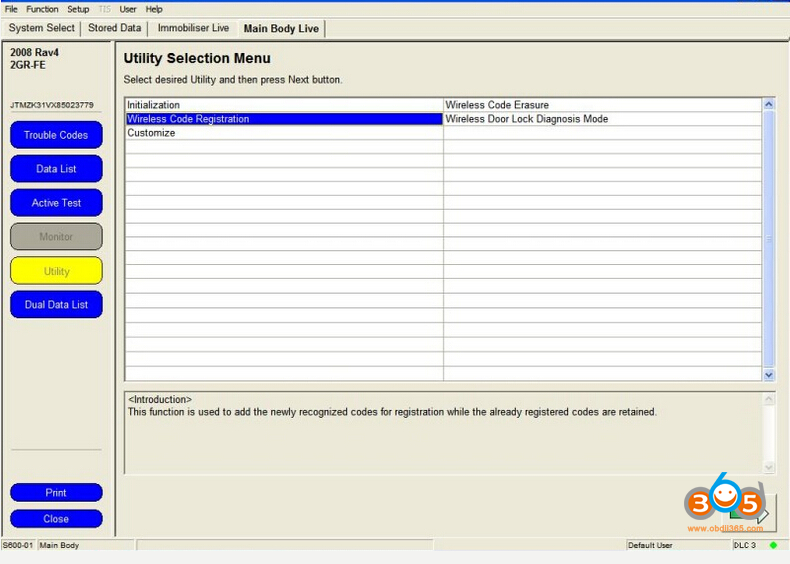Click the 2008 Rav4 vehicle label
The height and width of the screenshot is (564, 790).
click(x=34, y=52)
